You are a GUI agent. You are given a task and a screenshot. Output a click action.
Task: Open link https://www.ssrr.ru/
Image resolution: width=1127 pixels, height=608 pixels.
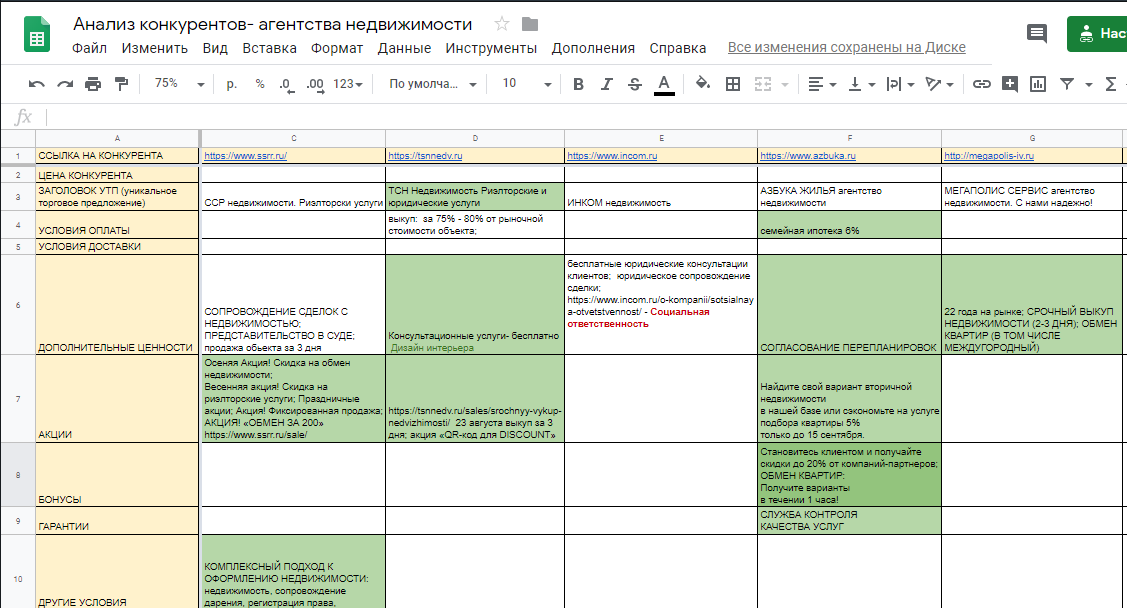tap(245, 155)
